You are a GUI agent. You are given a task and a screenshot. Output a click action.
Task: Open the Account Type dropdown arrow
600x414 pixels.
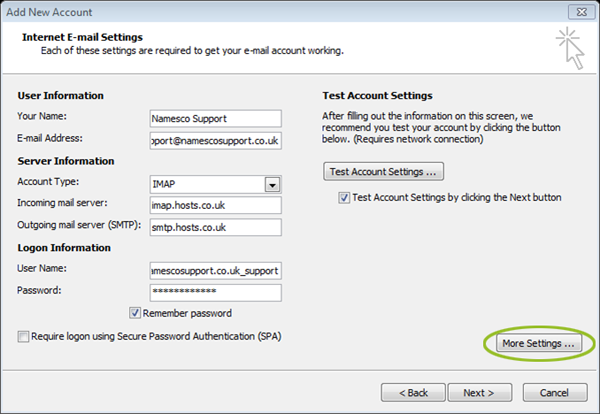pyautogui.click(x=272, y=185)
